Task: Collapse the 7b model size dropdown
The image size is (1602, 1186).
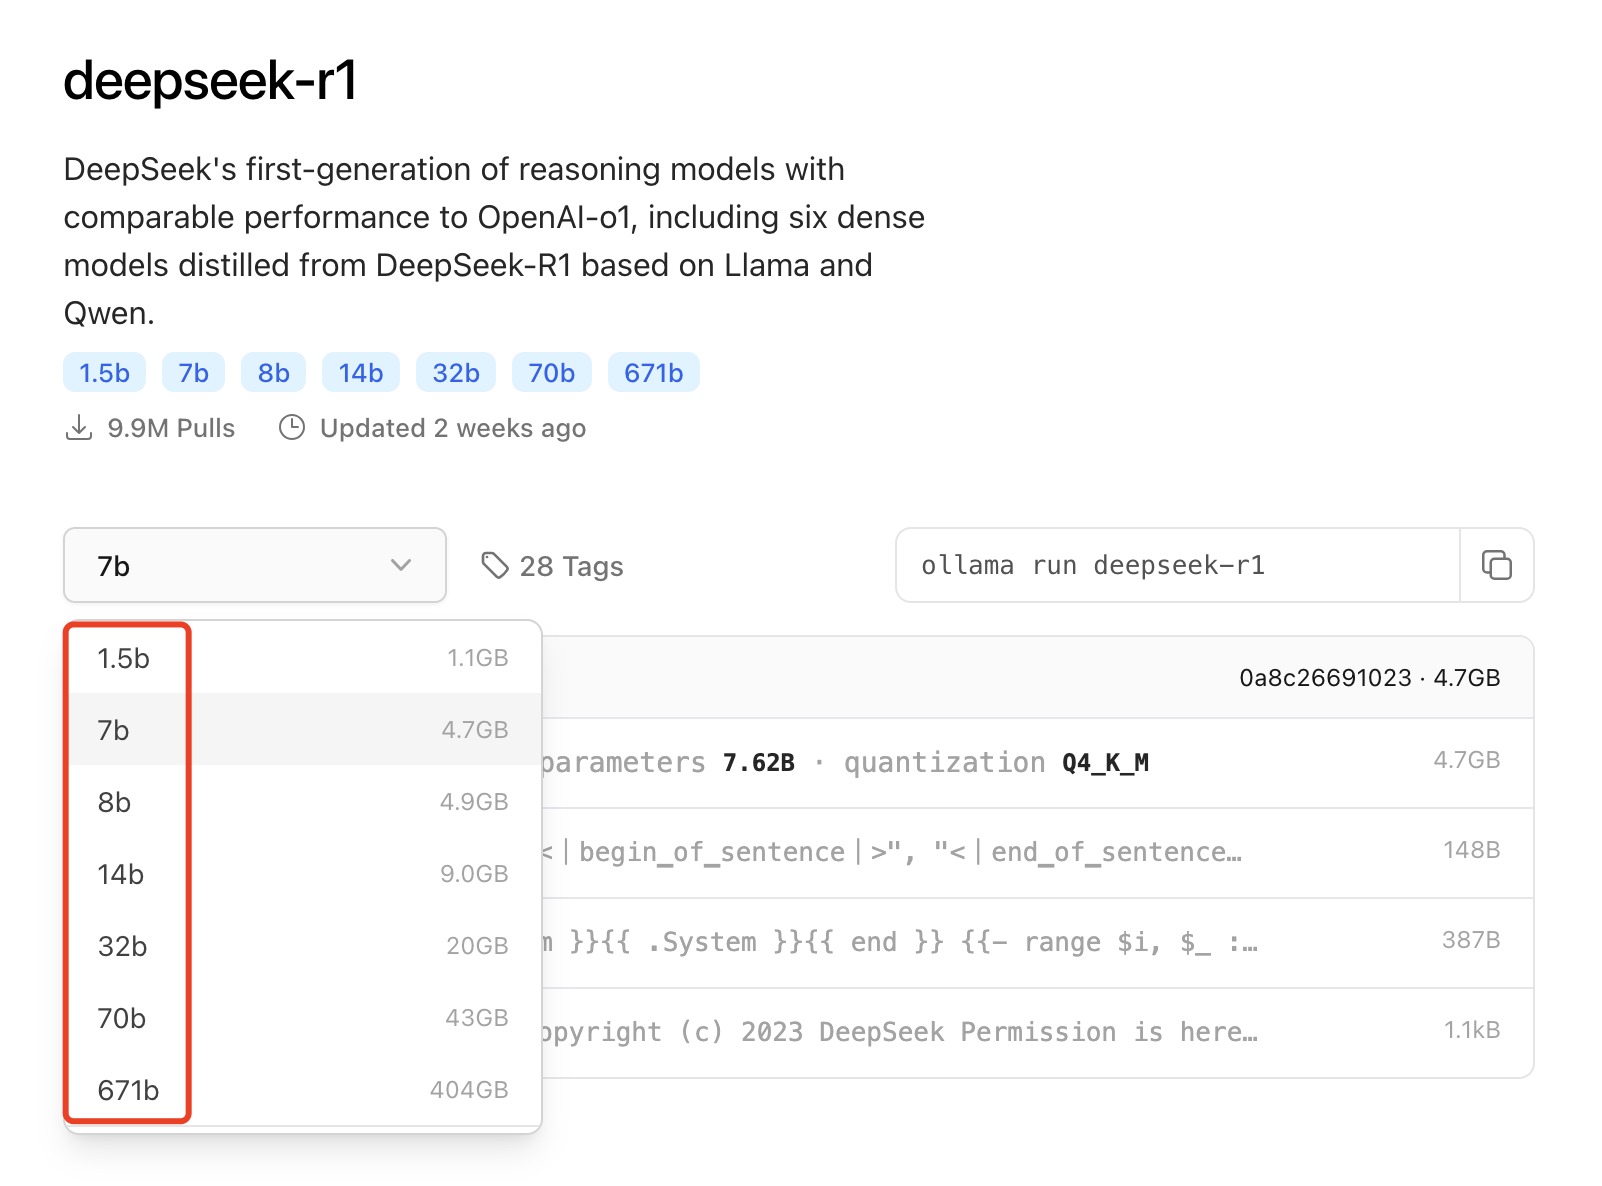Action: (x=255, y=565)
